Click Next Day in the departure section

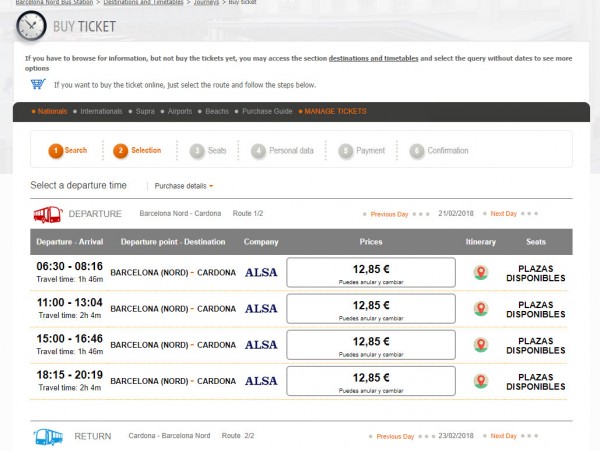(x=504, y=214)
